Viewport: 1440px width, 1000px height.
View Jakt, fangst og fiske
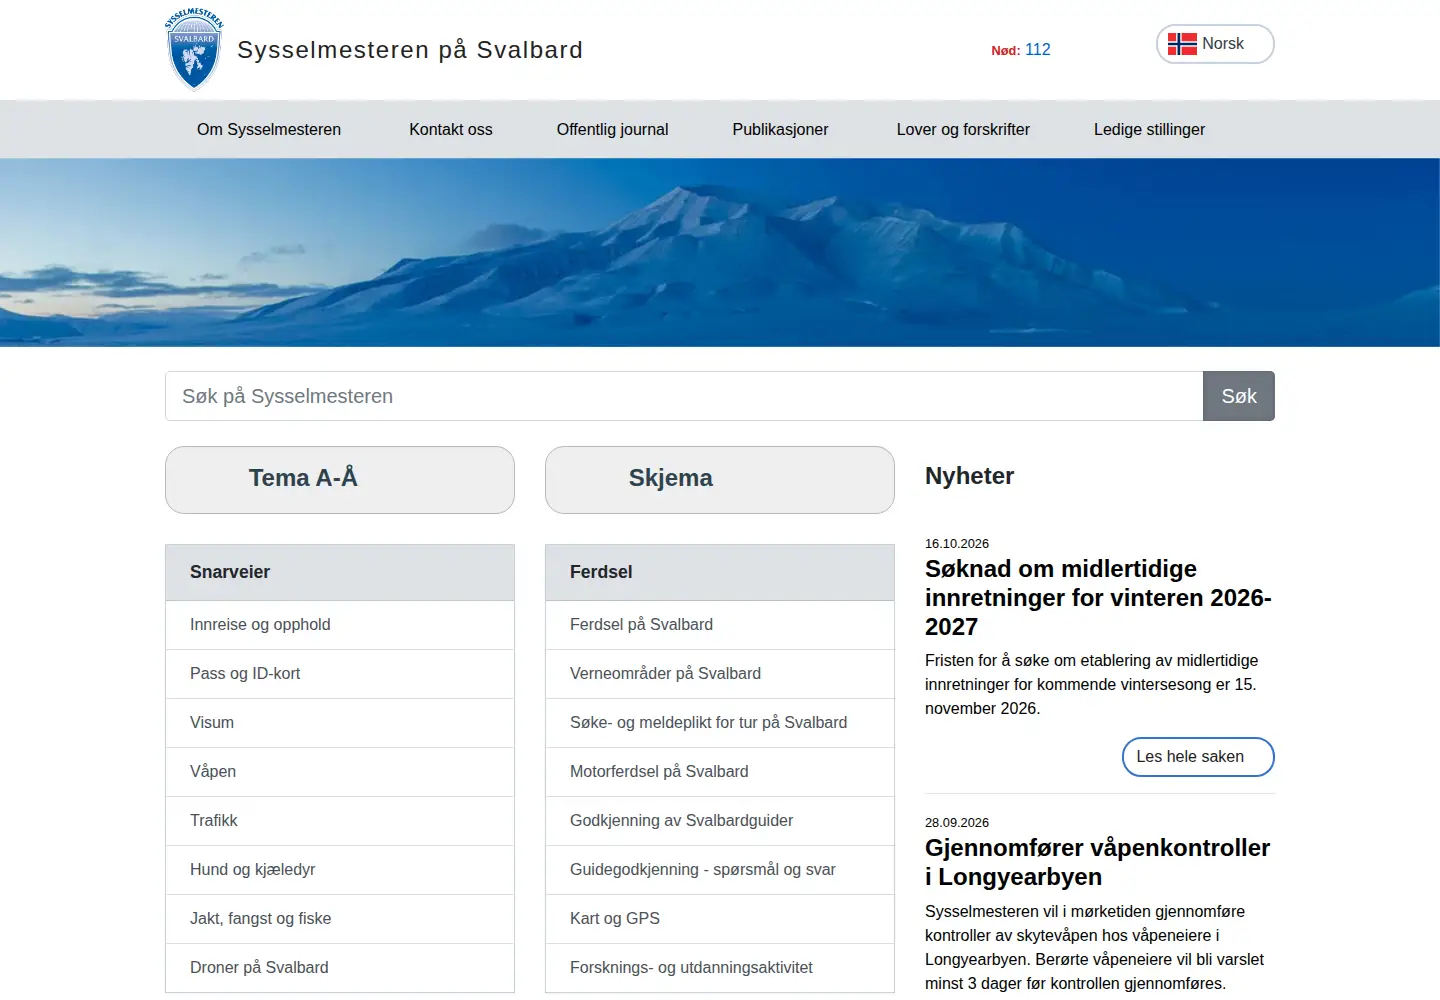pyautogui.click(x=340, y=919)
